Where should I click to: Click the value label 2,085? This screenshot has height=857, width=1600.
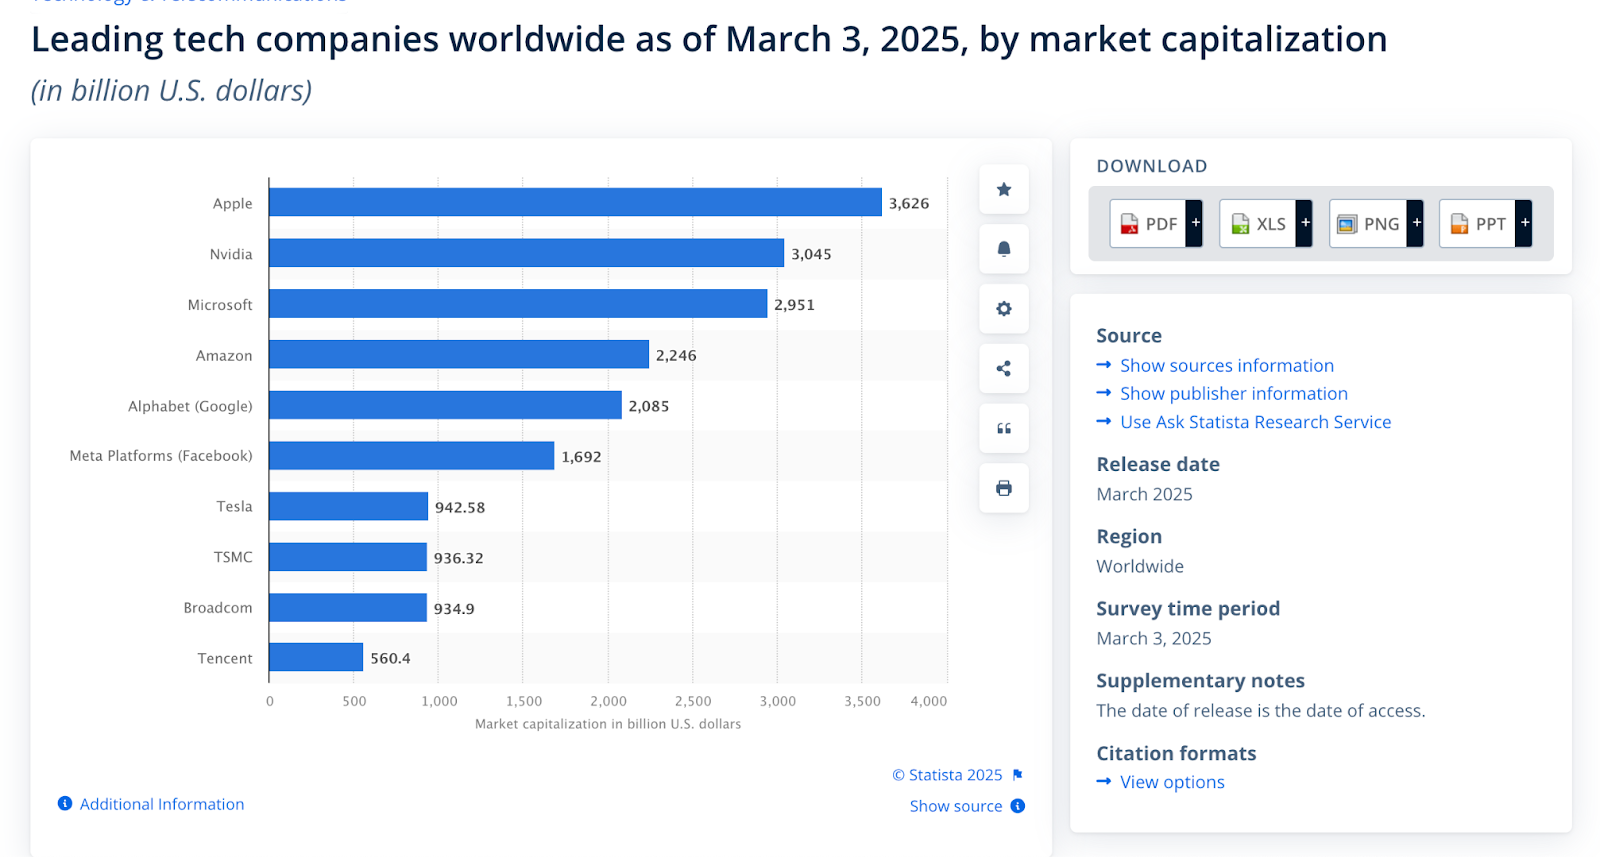click(x=649, y=406)
